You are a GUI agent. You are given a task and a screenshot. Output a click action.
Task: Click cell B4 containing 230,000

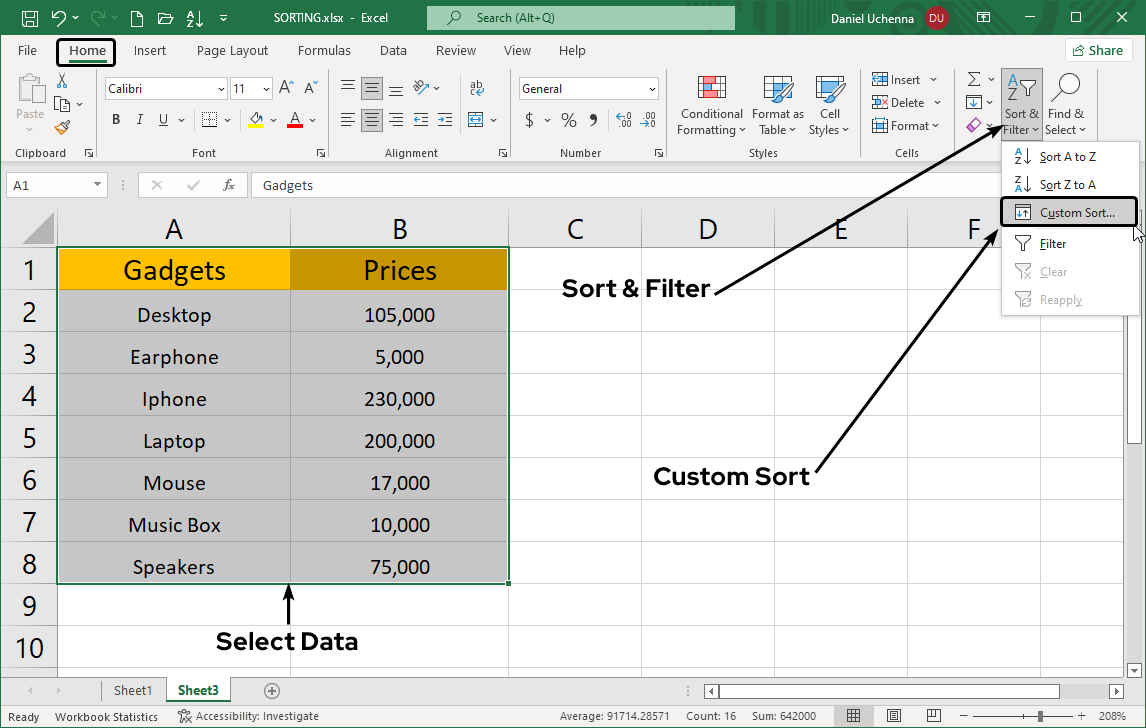[x=399, y=399]
